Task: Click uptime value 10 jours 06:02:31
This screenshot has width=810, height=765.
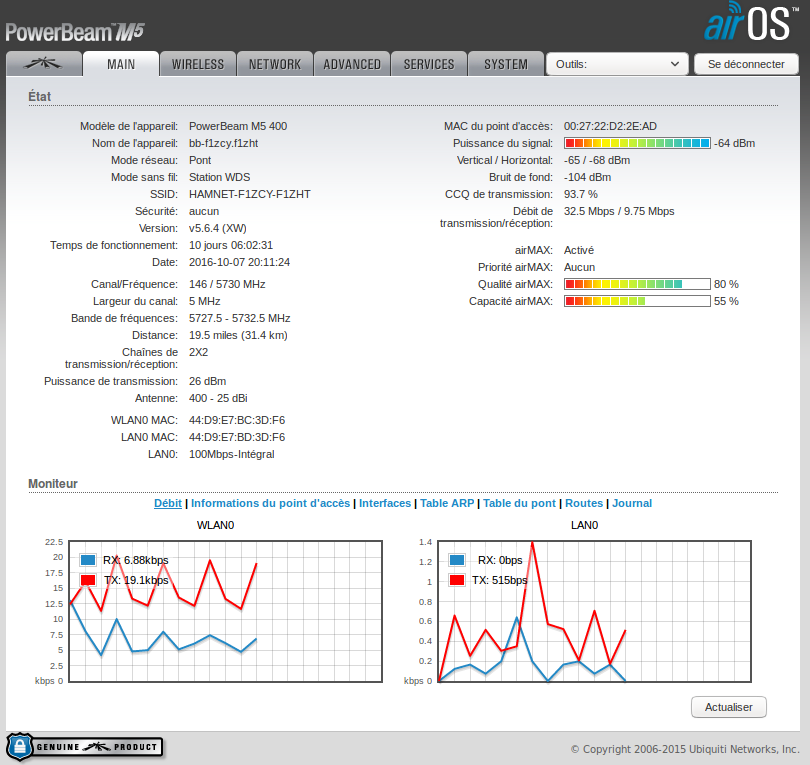Action: click(x=230, y=245)
